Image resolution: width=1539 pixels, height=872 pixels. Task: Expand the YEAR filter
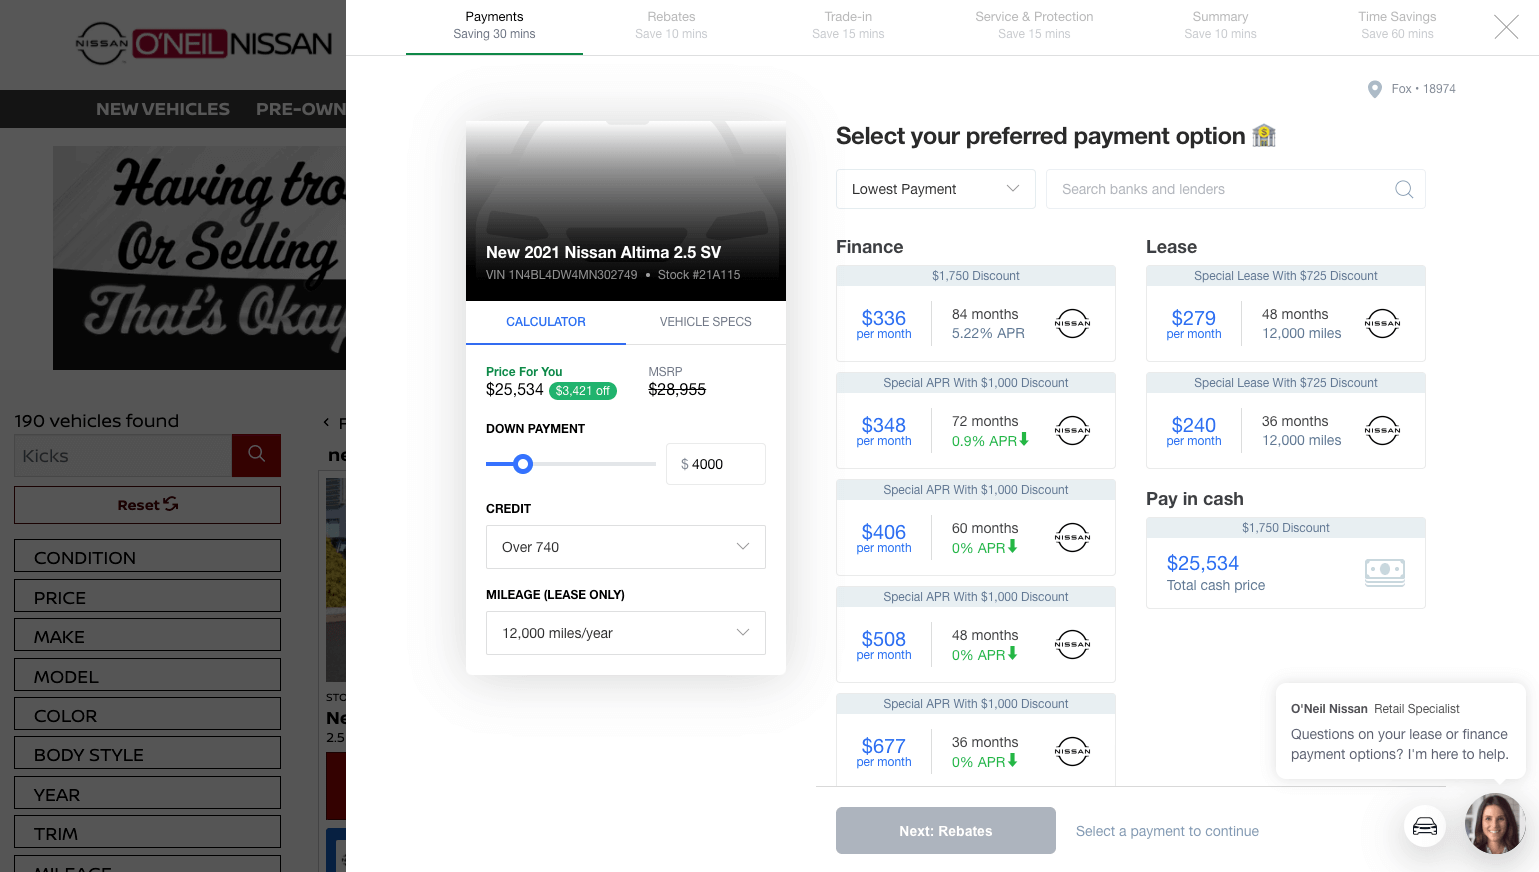(147, 794)
